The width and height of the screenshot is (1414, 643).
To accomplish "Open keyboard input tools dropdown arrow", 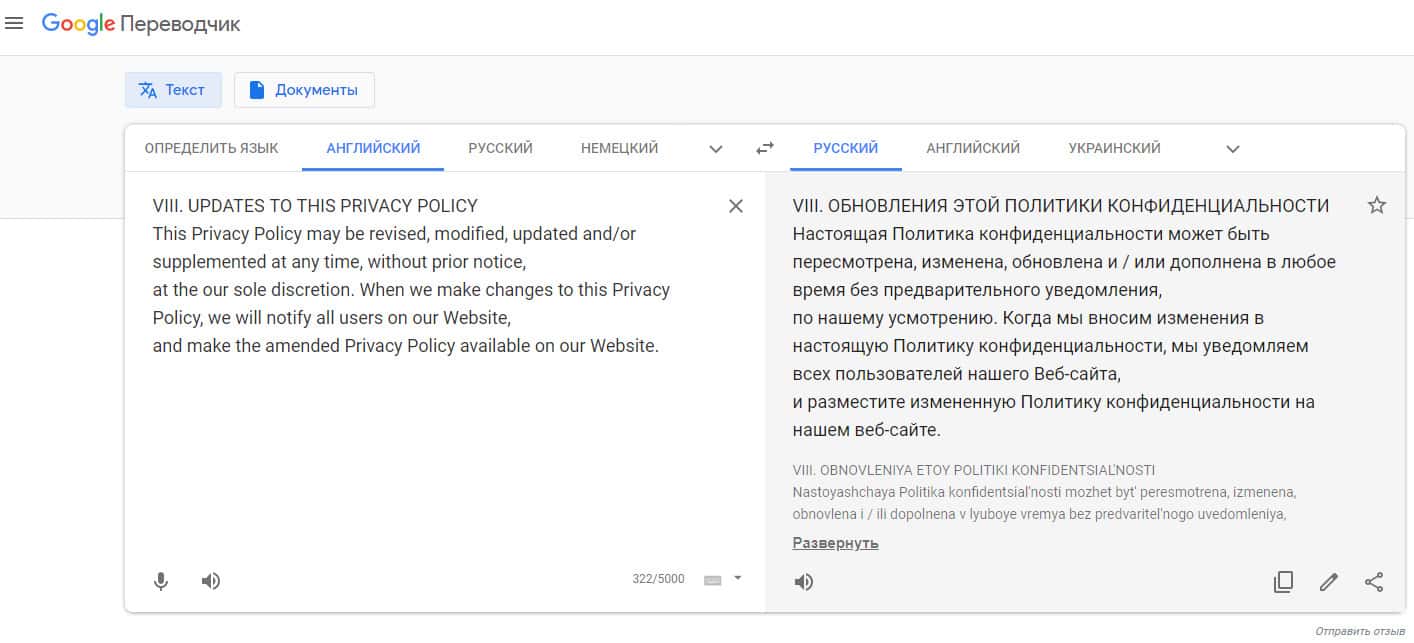I will (x=738, y=578).
